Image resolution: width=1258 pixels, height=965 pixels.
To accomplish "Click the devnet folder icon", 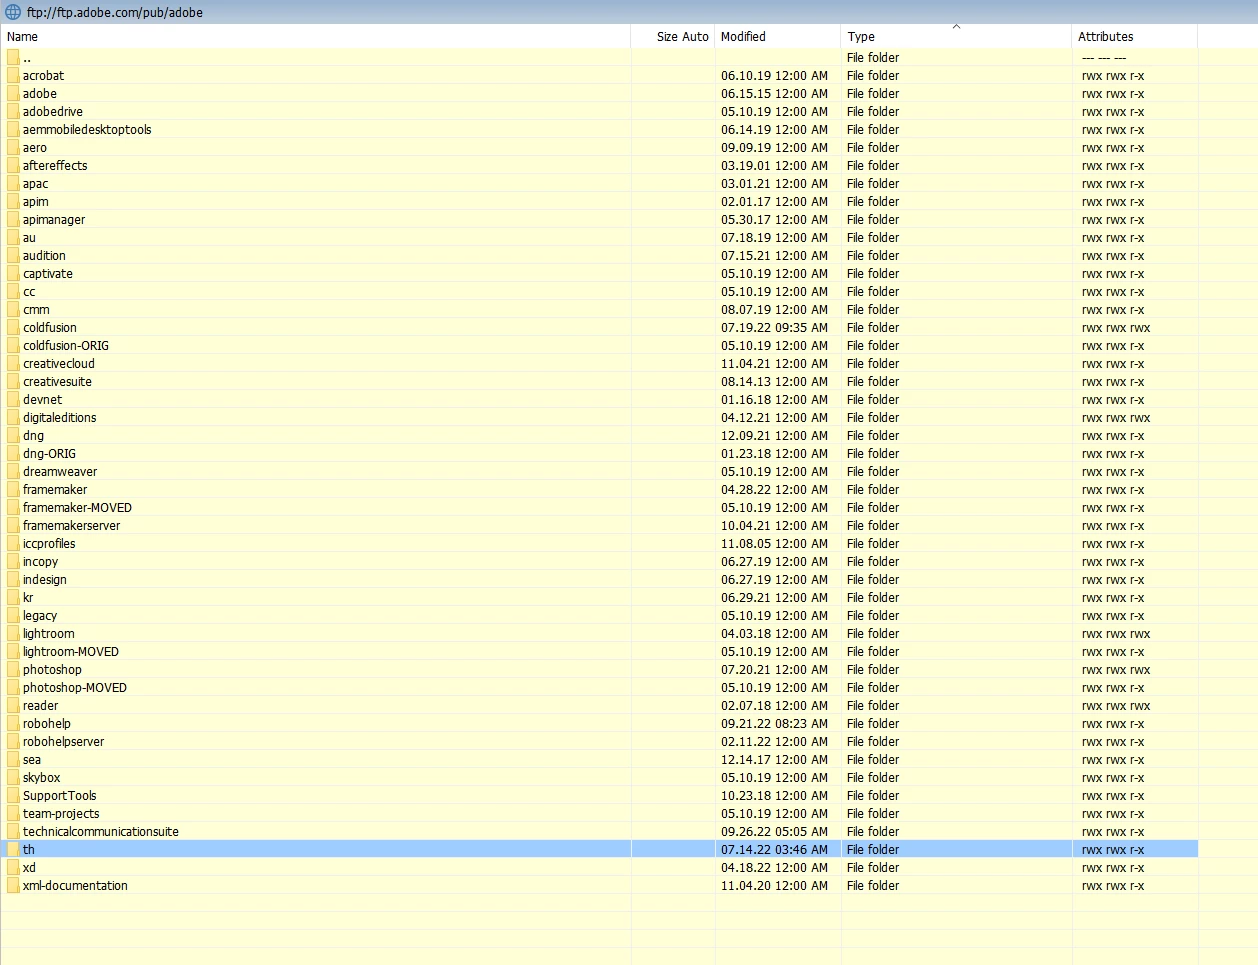I will point(13,399).
